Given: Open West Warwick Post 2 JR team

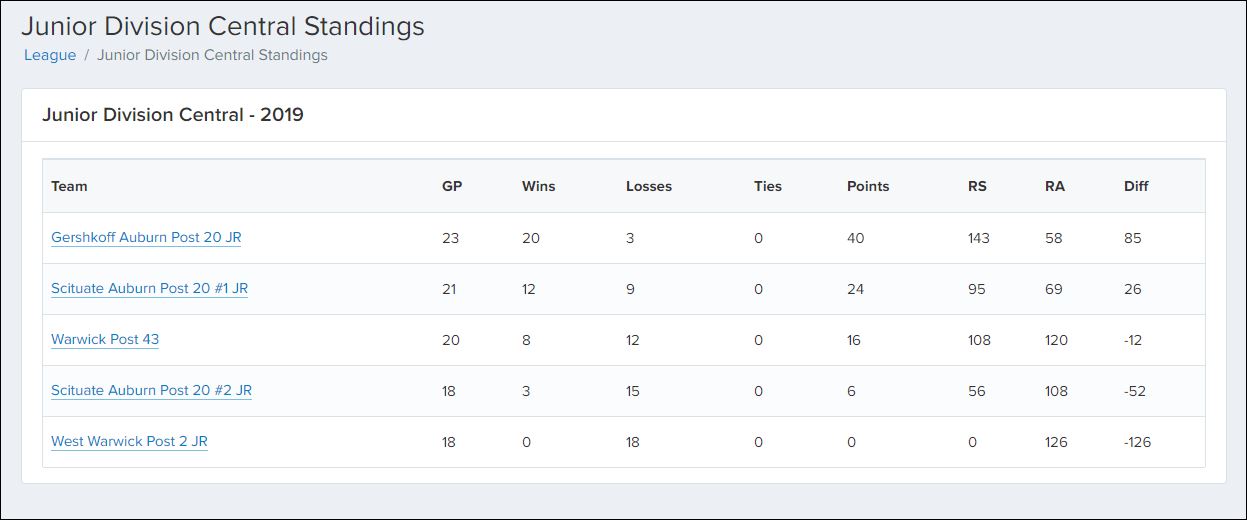Looking at the screenshot, I should (129, 442).
